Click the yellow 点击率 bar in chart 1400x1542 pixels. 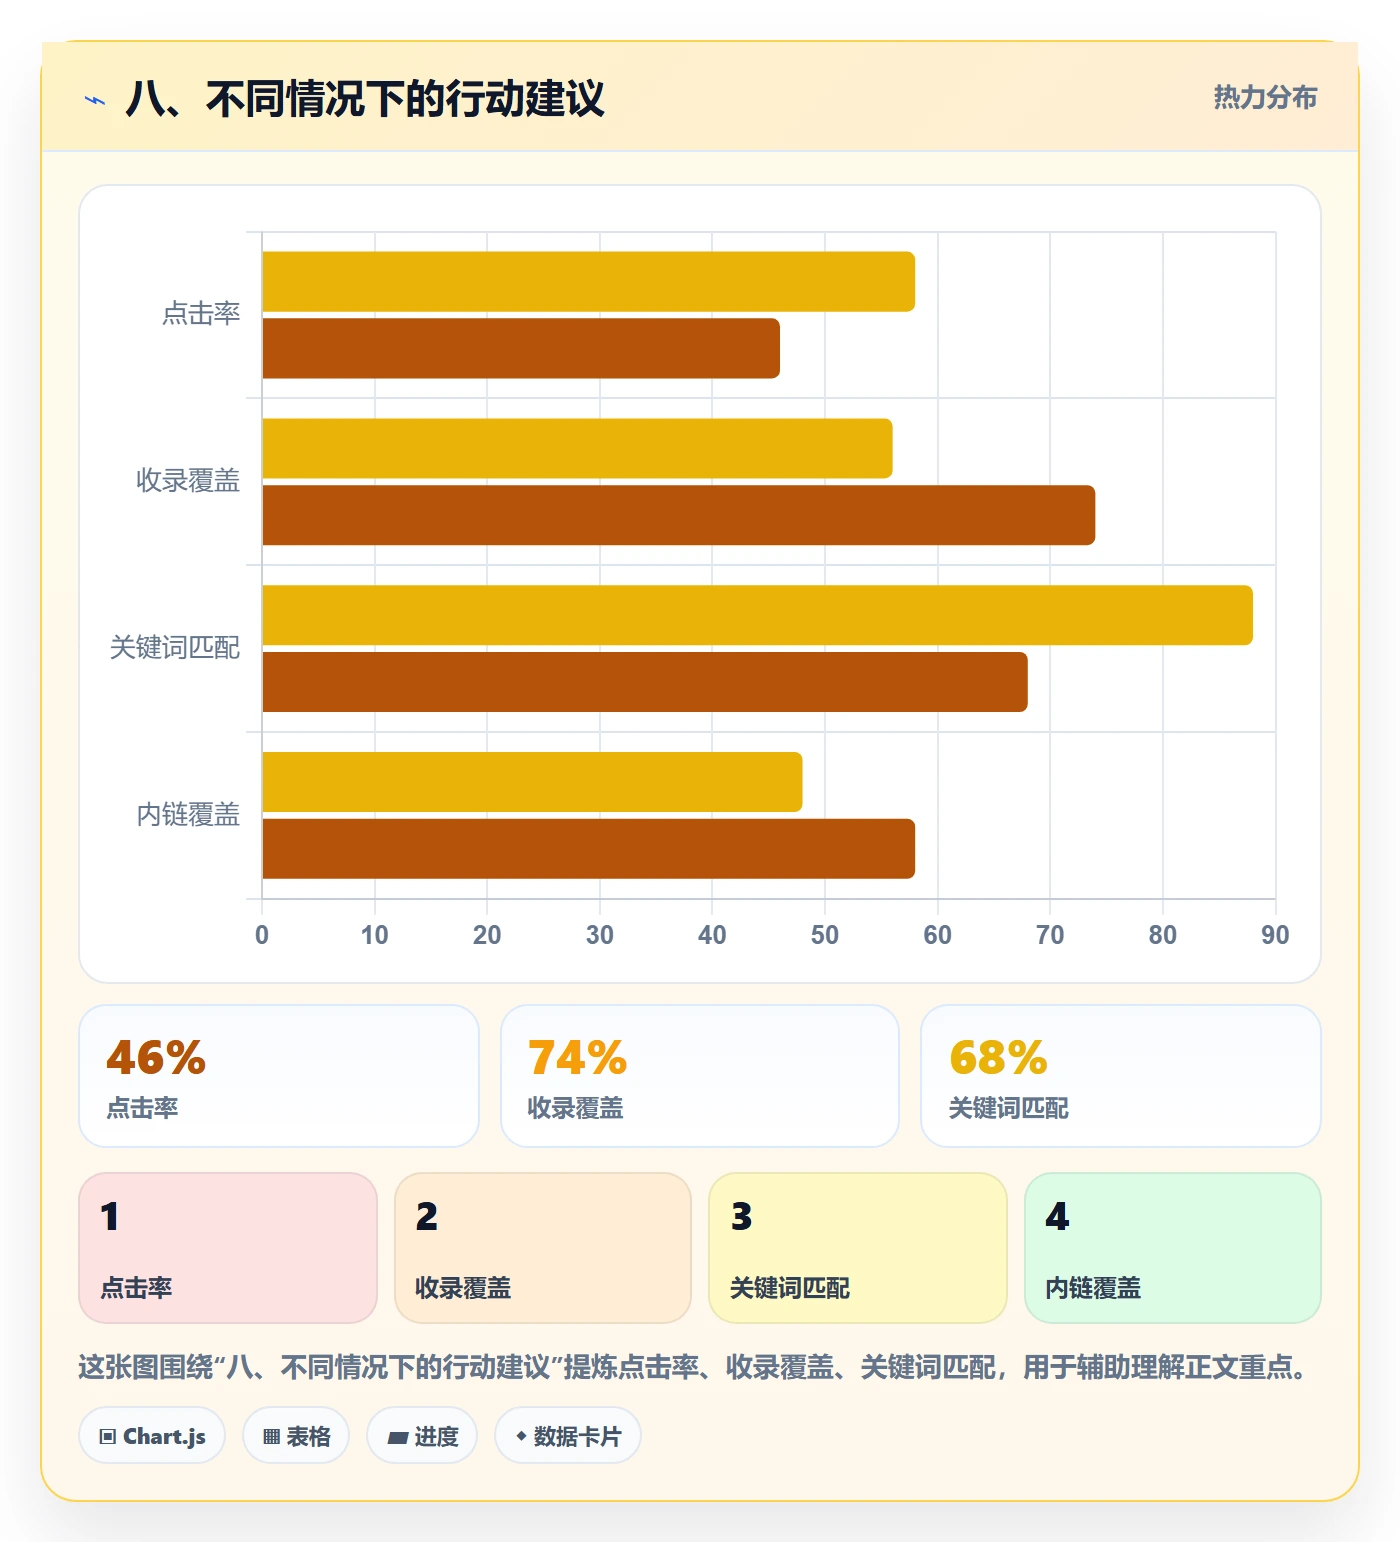click(x=588, y=282)
